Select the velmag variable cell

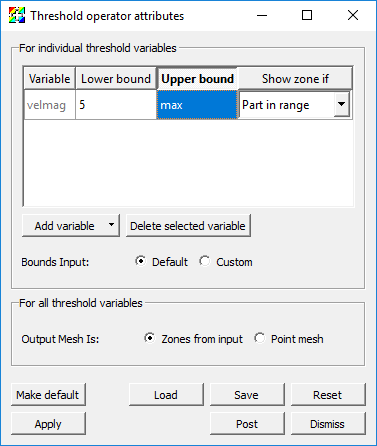tap(50, 105)
